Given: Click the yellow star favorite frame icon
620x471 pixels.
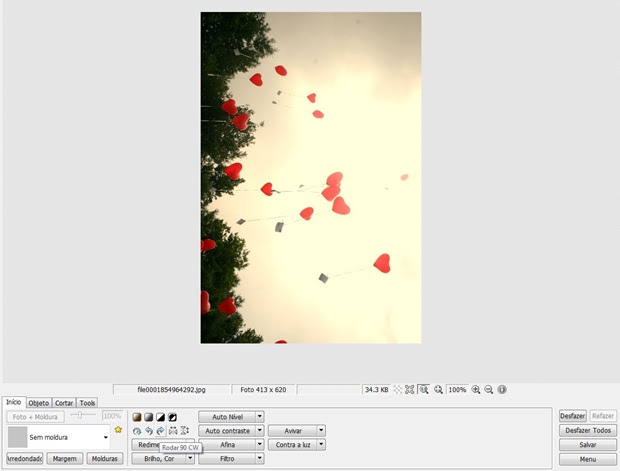Looking at the screenshot, I should (x=118, y=429).
